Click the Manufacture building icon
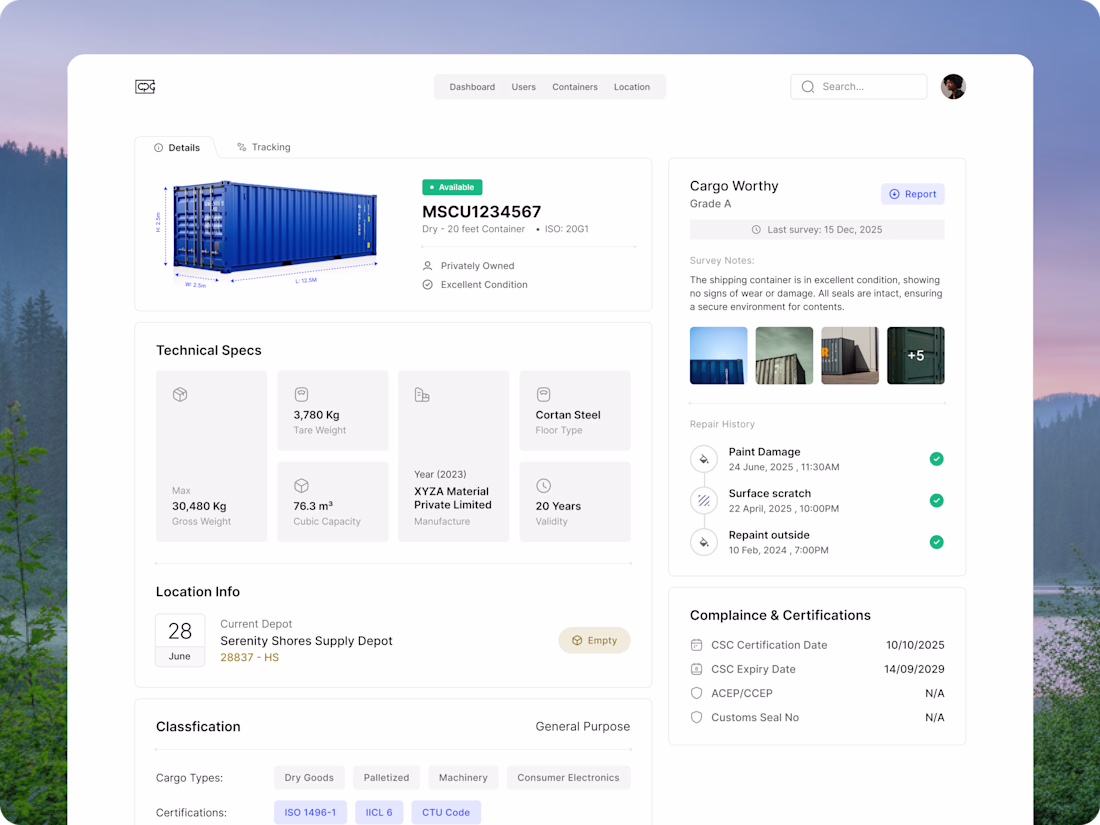The image size is (1100, 825). (422, 394)
